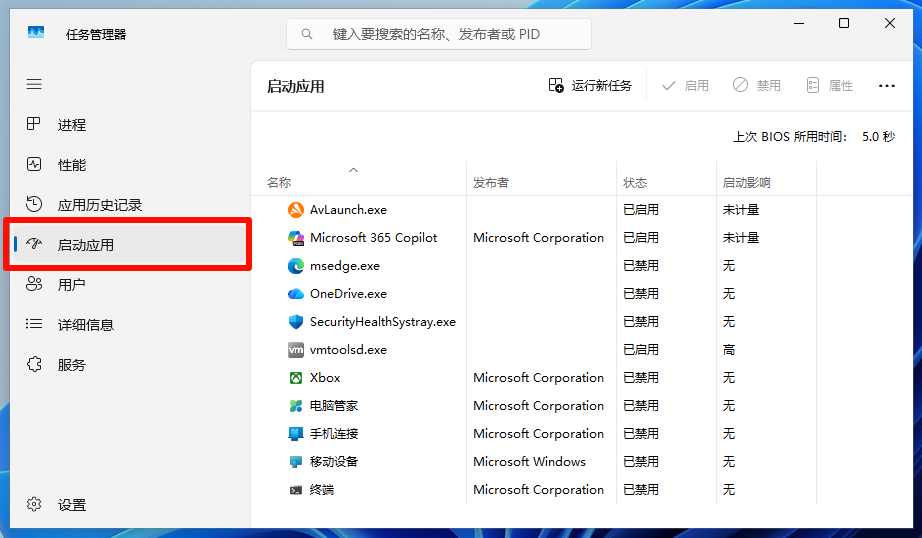Select the Xbox name text

[325, 378]
